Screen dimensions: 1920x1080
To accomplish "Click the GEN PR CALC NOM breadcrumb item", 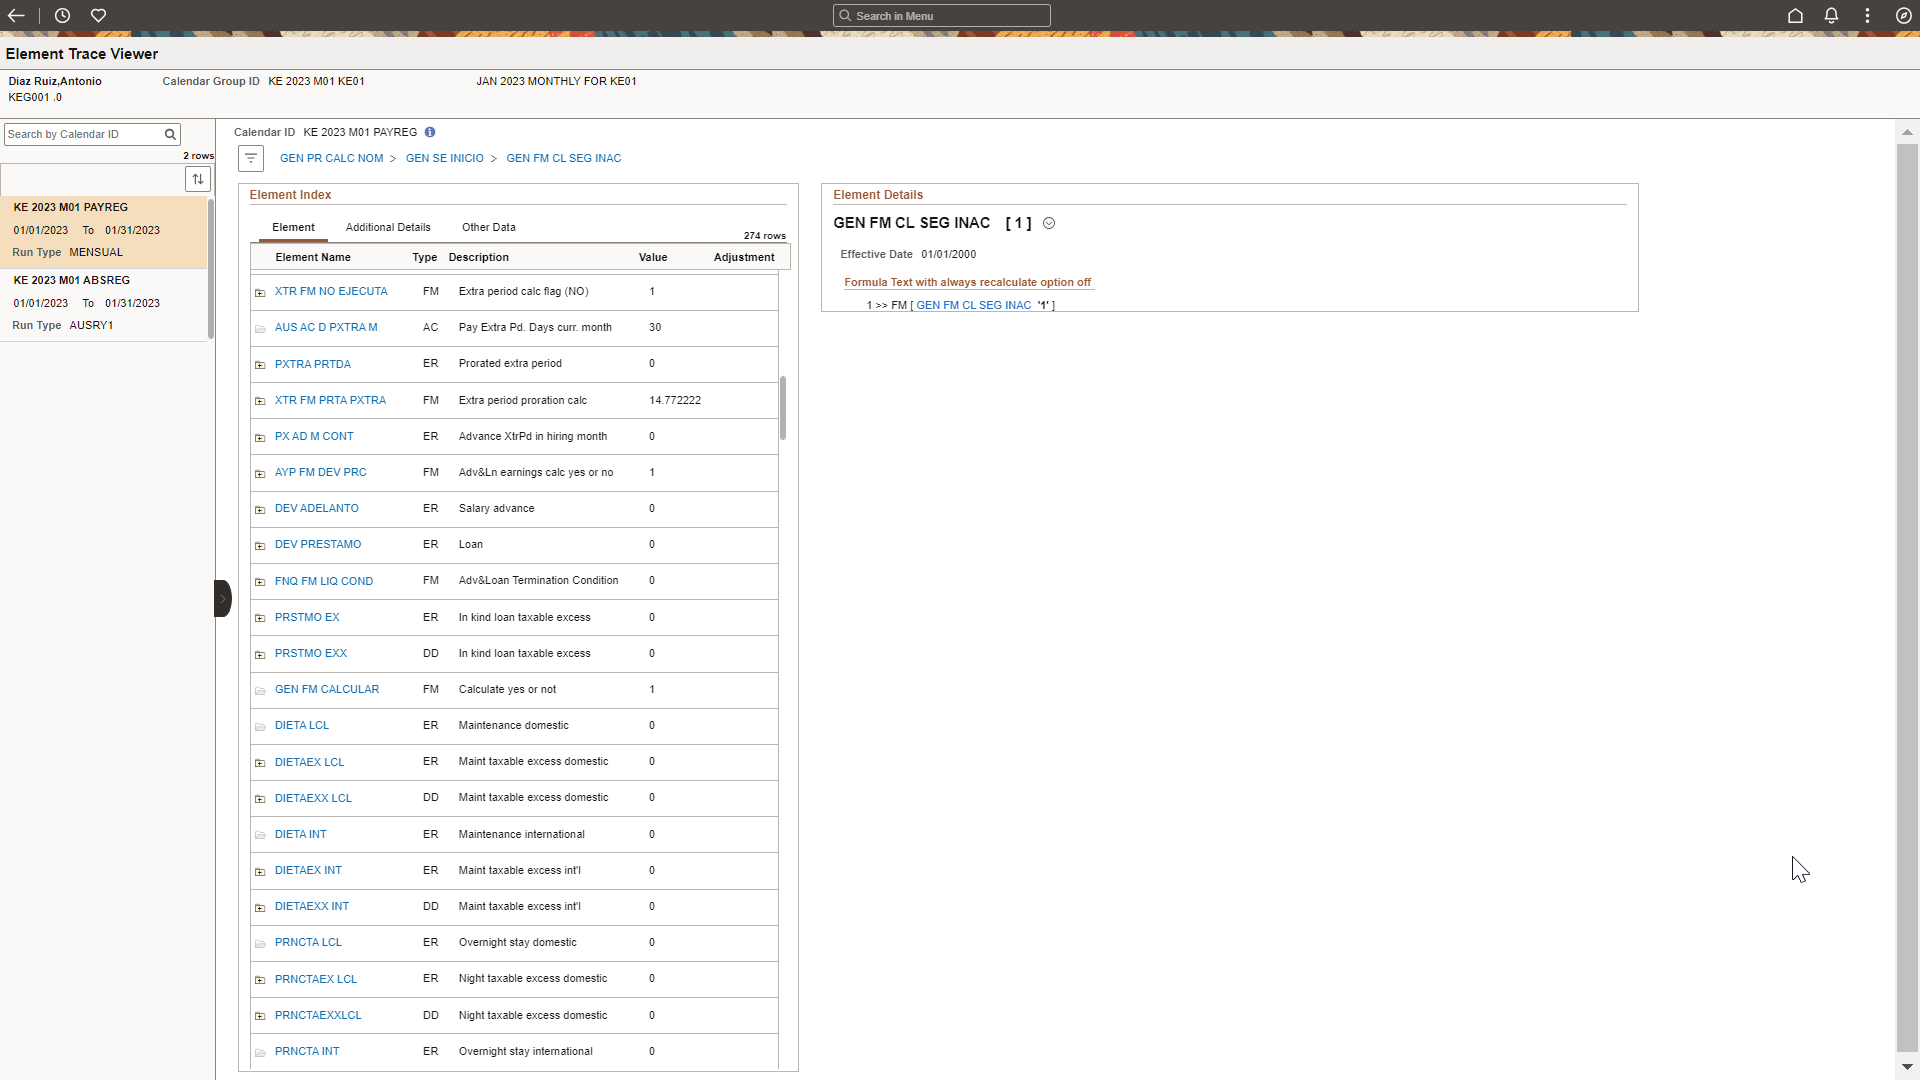I will click(x=332, y=158).
